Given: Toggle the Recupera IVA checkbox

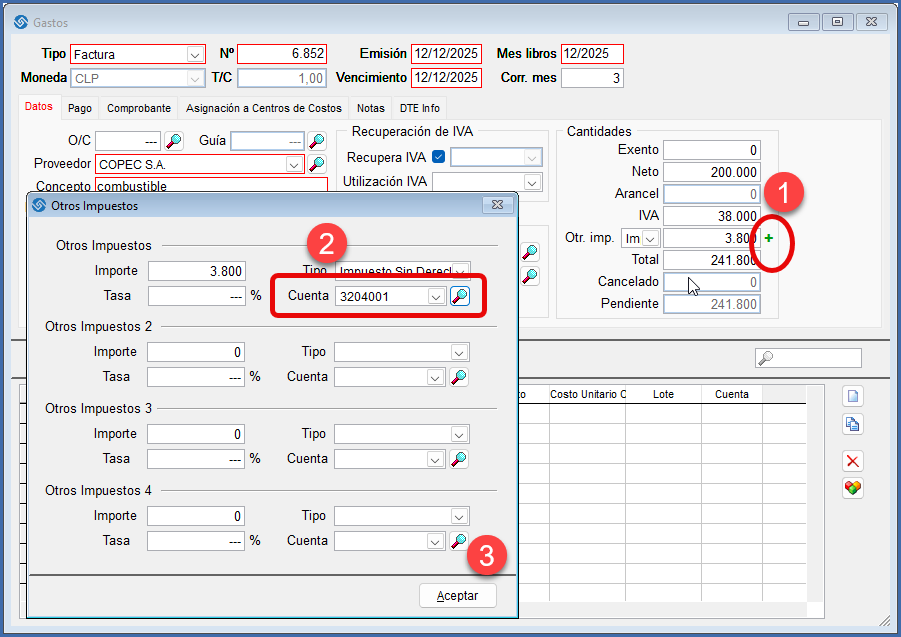Looking at the screenshot, I should [438, 157].
